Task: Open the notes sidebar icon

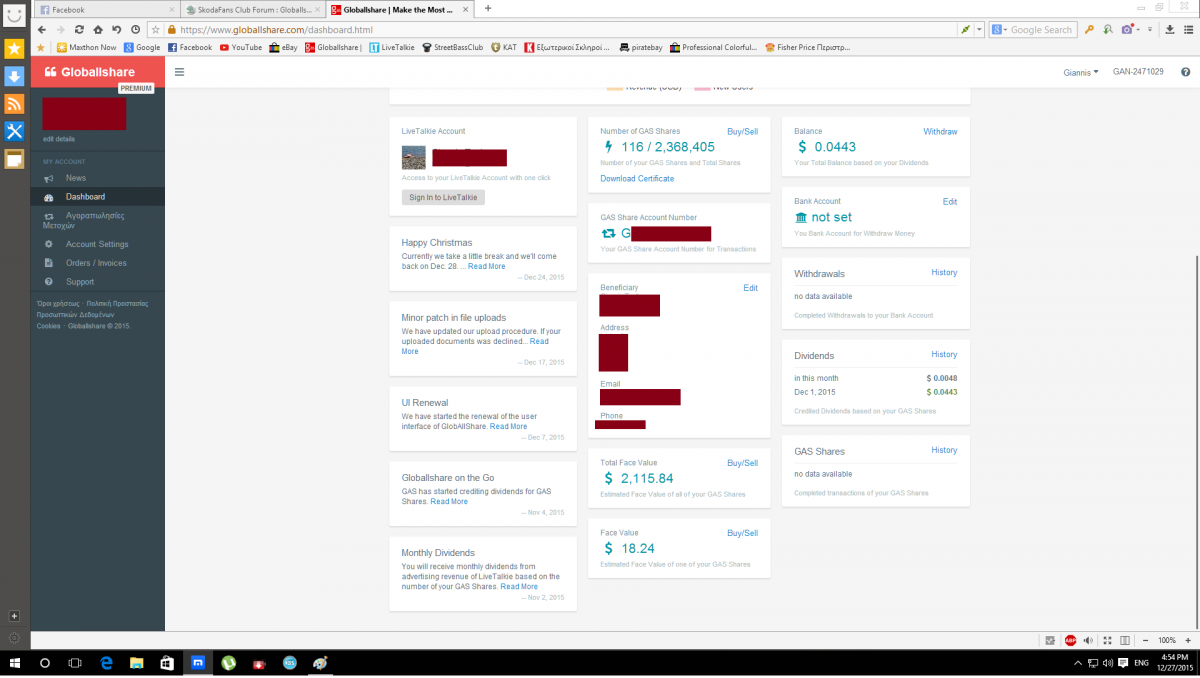Action: point(14,159)
